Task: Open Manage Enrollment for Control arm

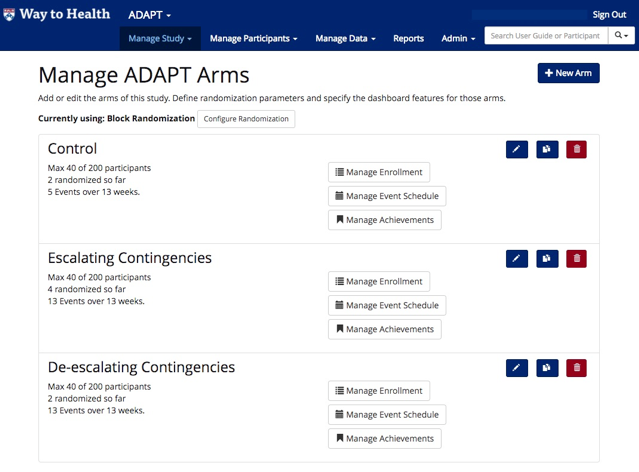Action: pyautogui.click(x=379, y=172)
